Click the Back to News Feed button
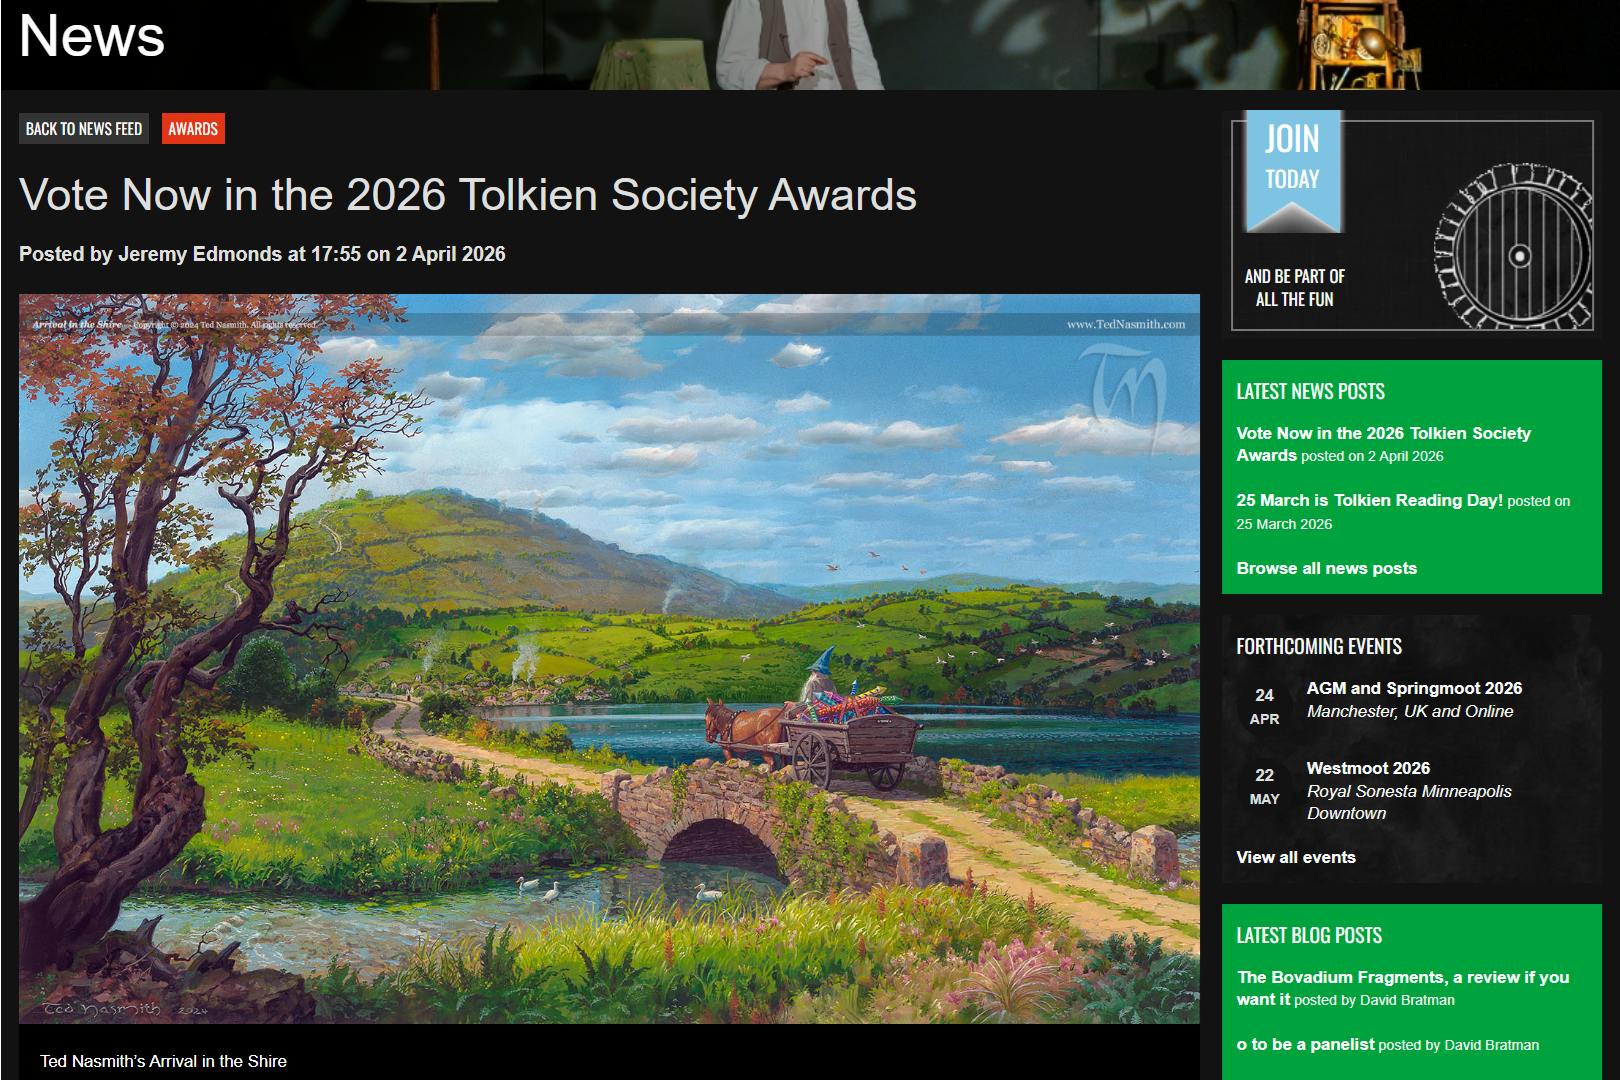The width and height of the screenshot is (1620, 1080). [84, 129]
